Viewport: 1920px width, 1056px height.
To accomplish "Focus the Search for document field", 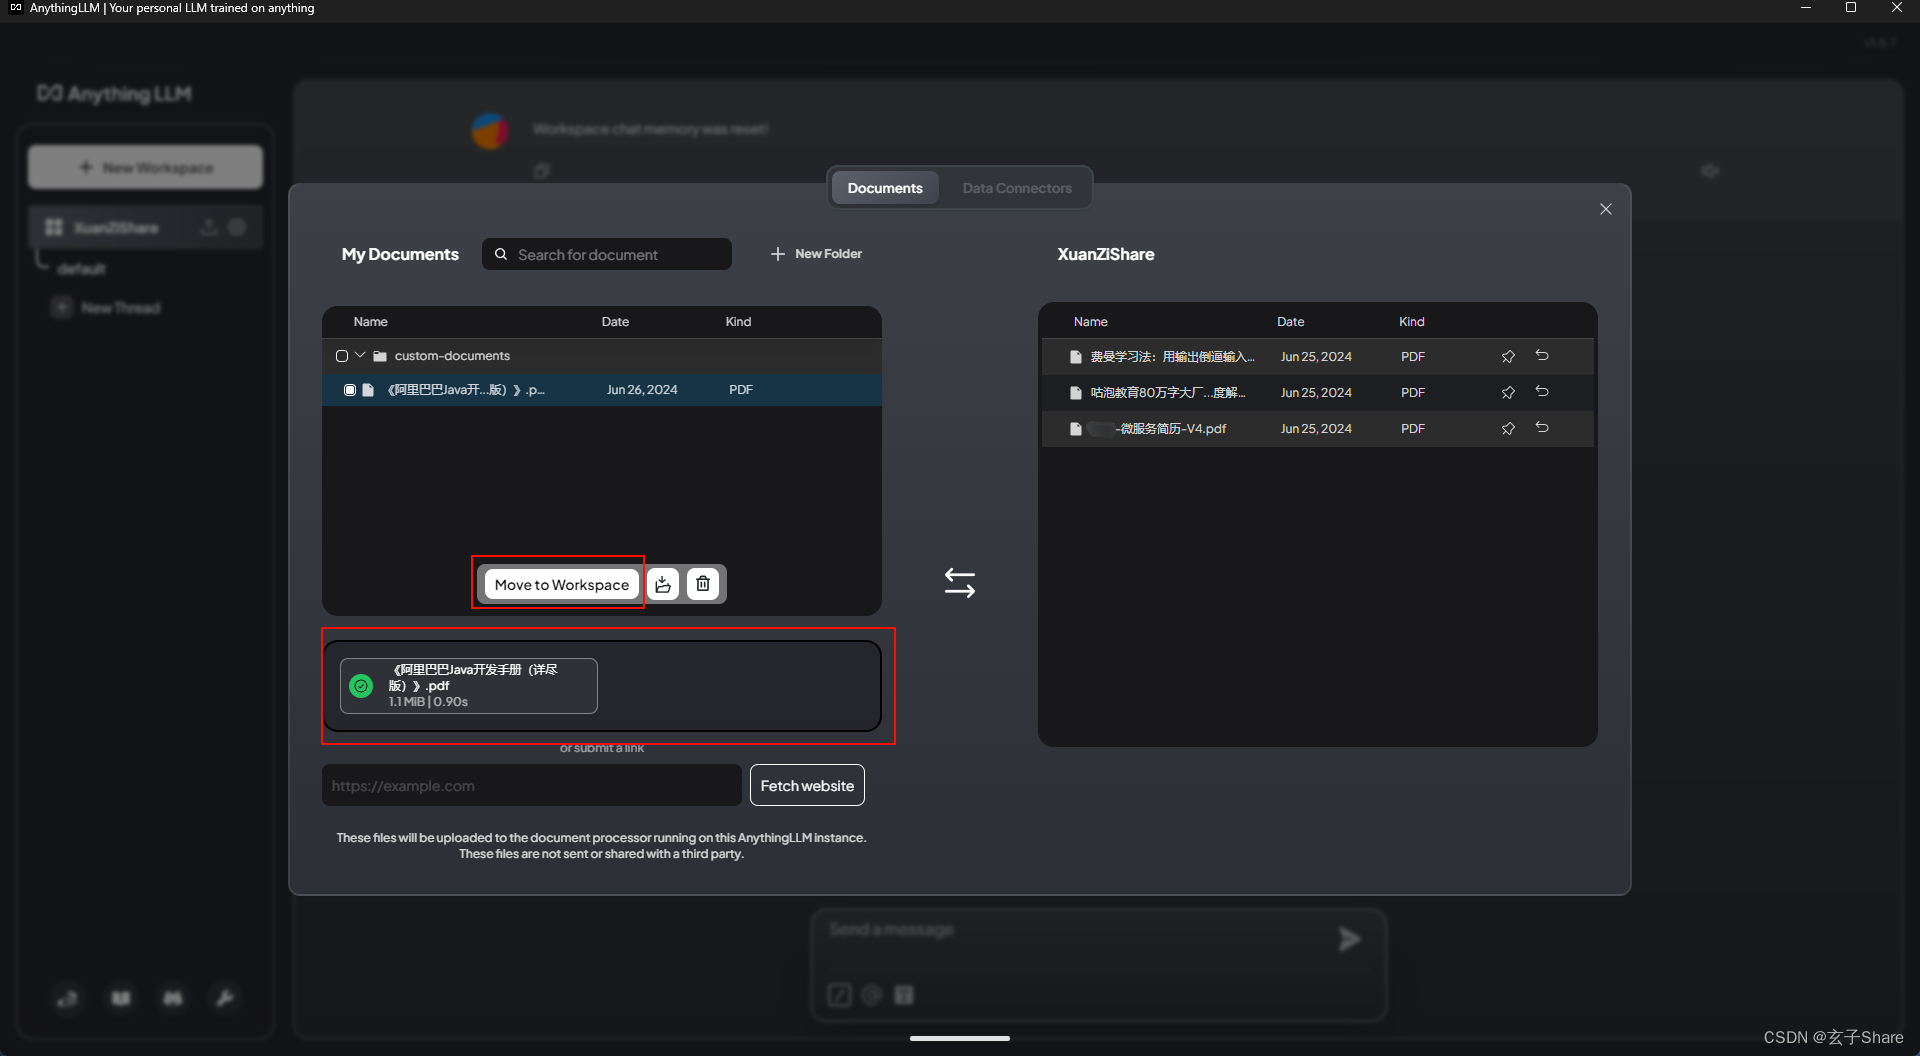I will pos(607,255).
